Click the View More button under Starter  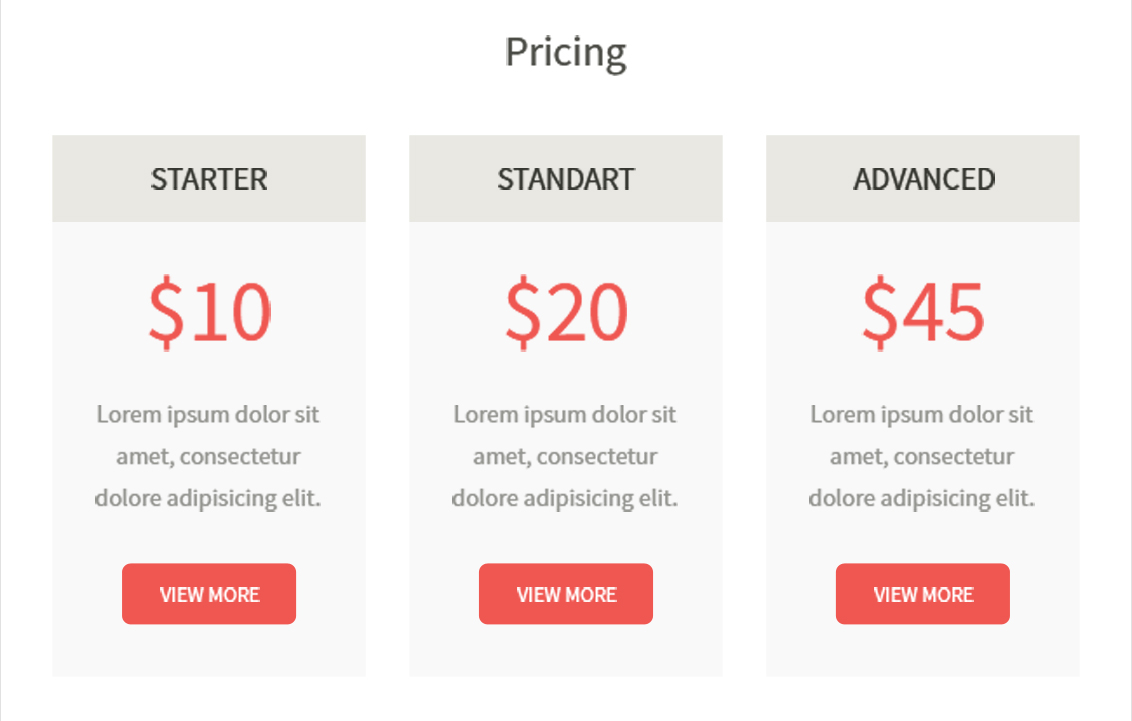(x=209, y=594)
